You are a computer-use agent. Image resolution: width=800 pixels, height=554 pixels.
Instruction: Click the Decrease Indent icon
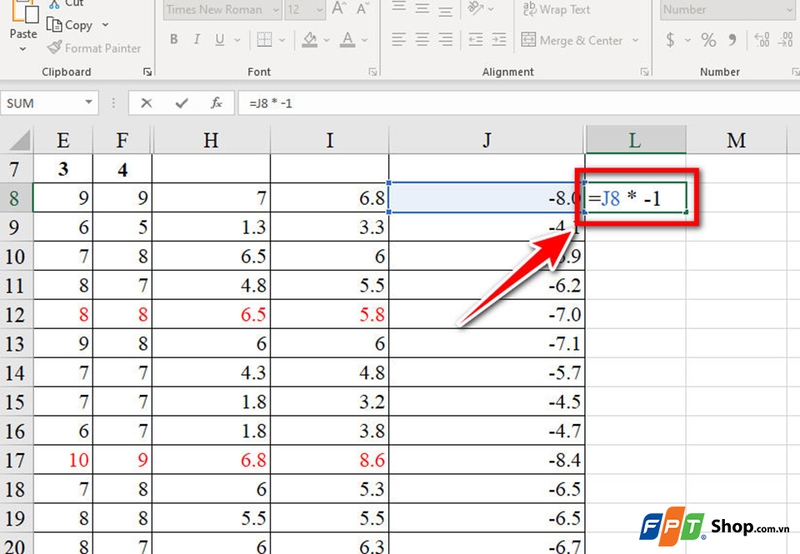point(476,39)
